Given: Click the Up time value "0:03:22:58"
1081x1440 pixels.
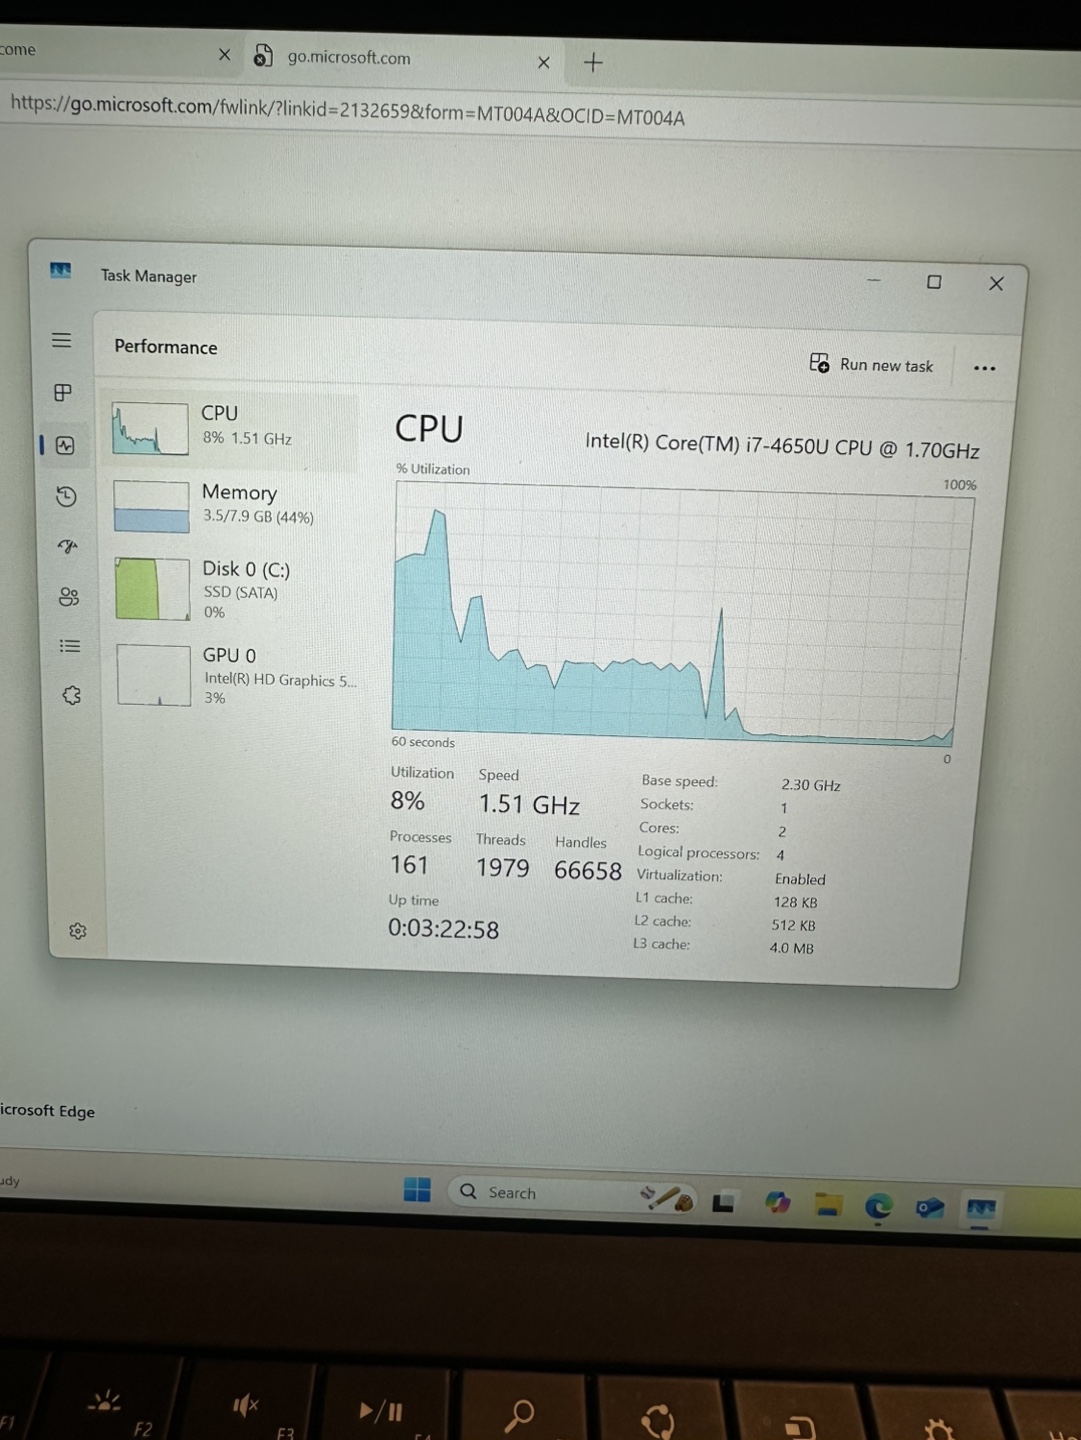Looking at the screenshot, I should coord(443,929).
